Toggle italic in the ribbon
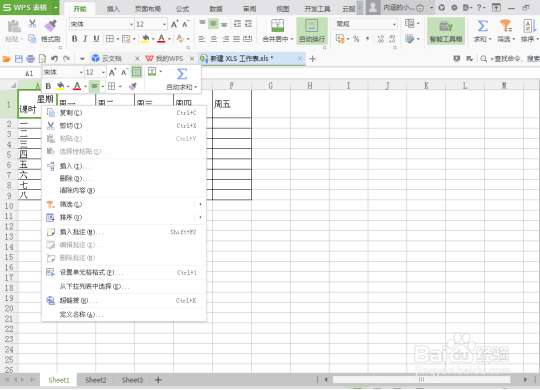 (x=85, y=39)
